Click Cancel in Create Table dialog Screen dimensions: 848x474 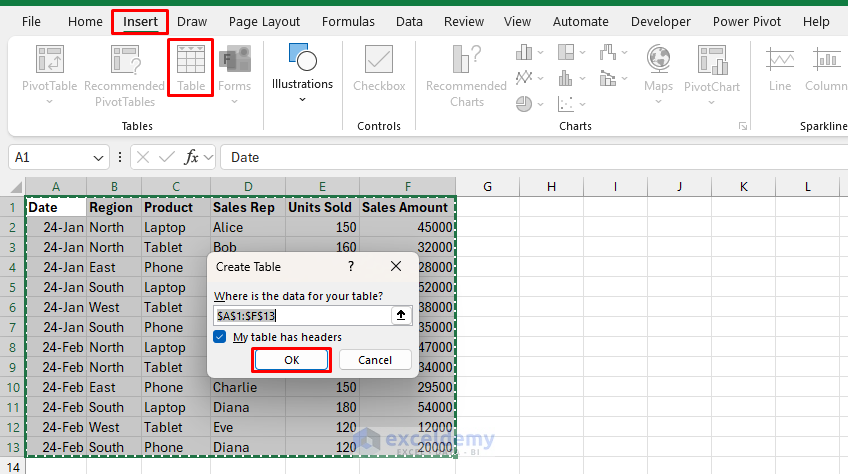click(375, 360)
